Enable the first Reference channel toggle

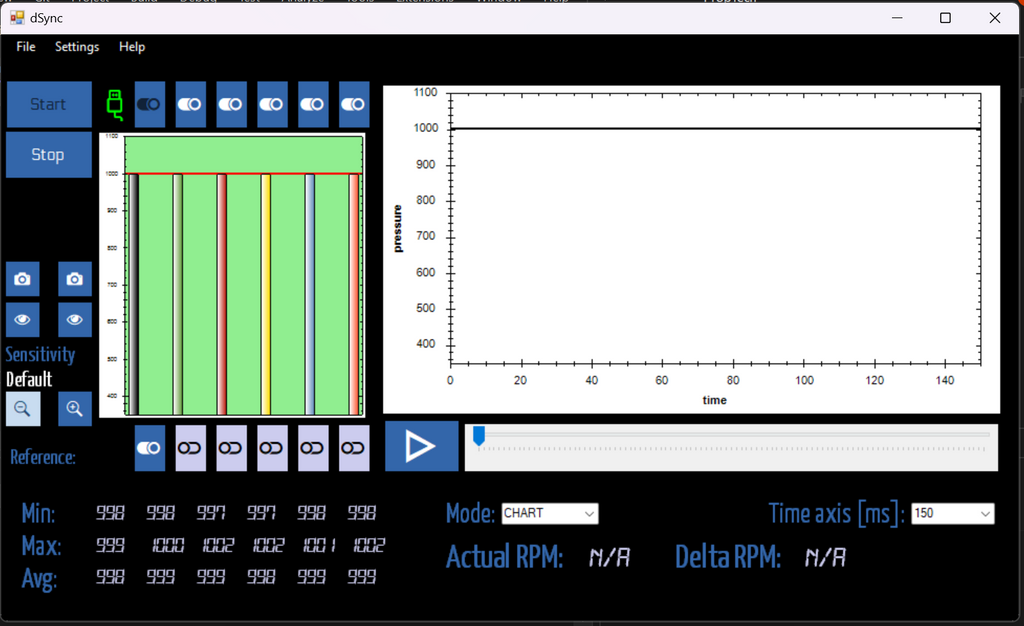click(150, 448)
